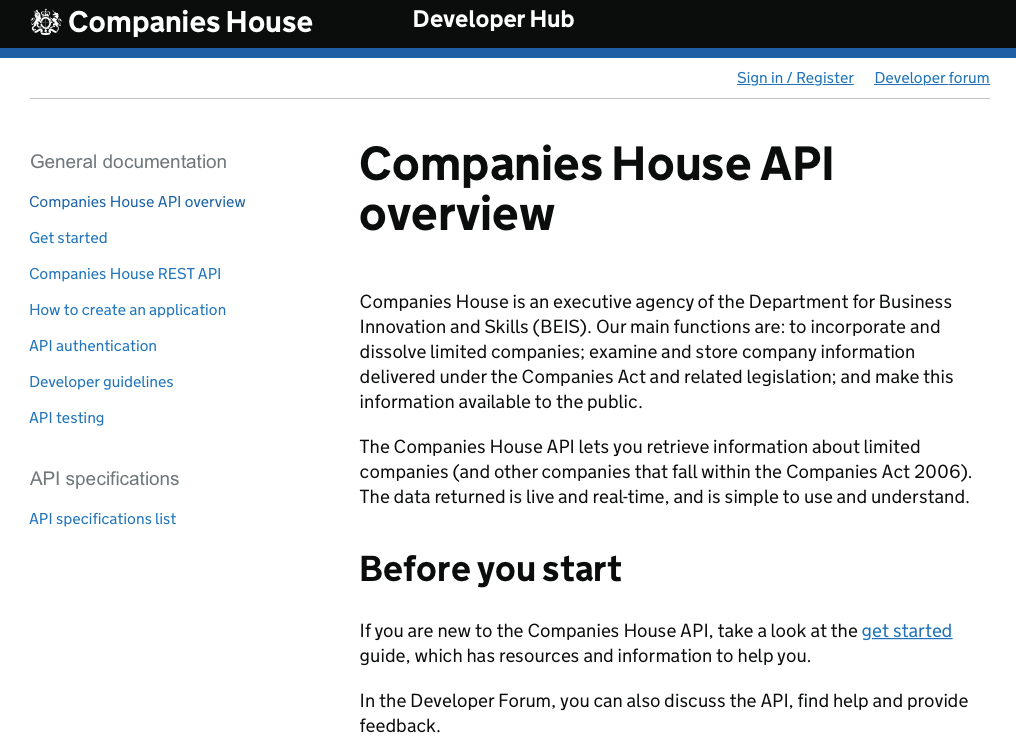The image size is (1016, 752).
Task: Click the General documentation section heading
Action: click(x=128, y=161)
